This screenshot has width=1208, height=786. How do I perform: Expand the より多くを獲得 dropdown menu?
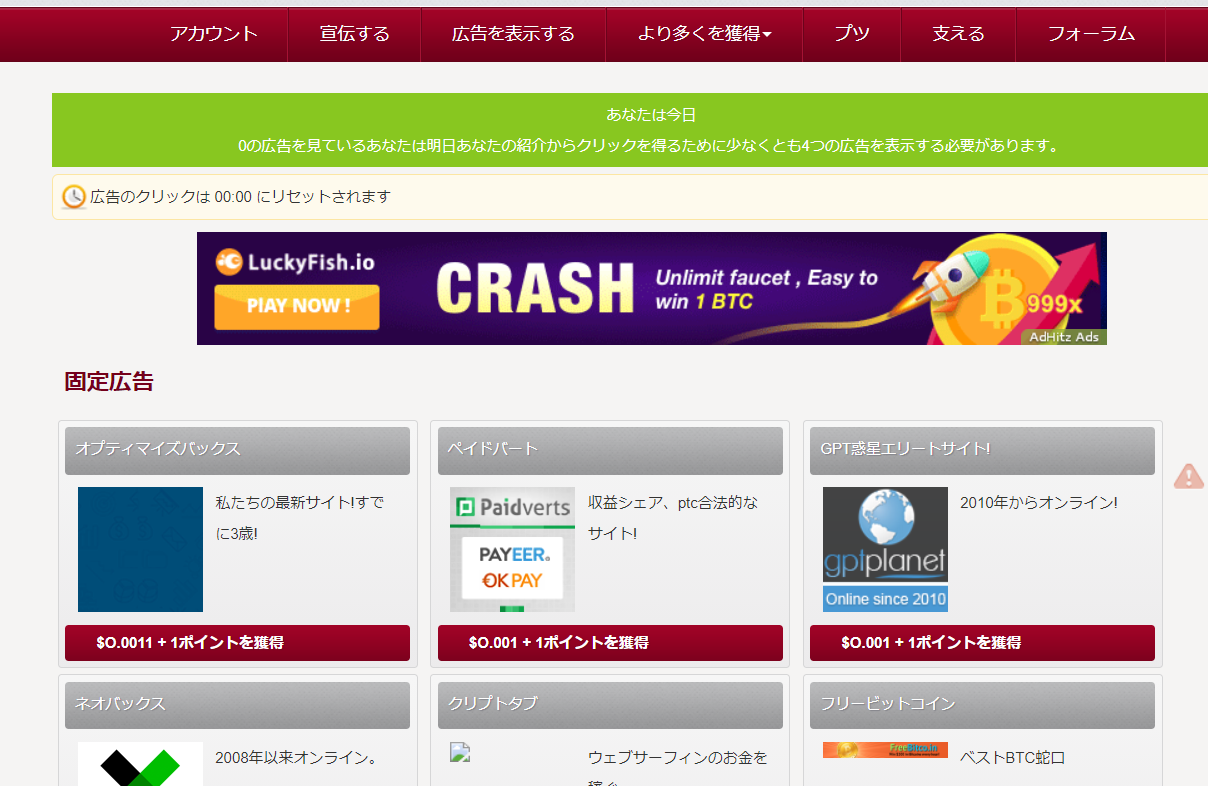704,34
